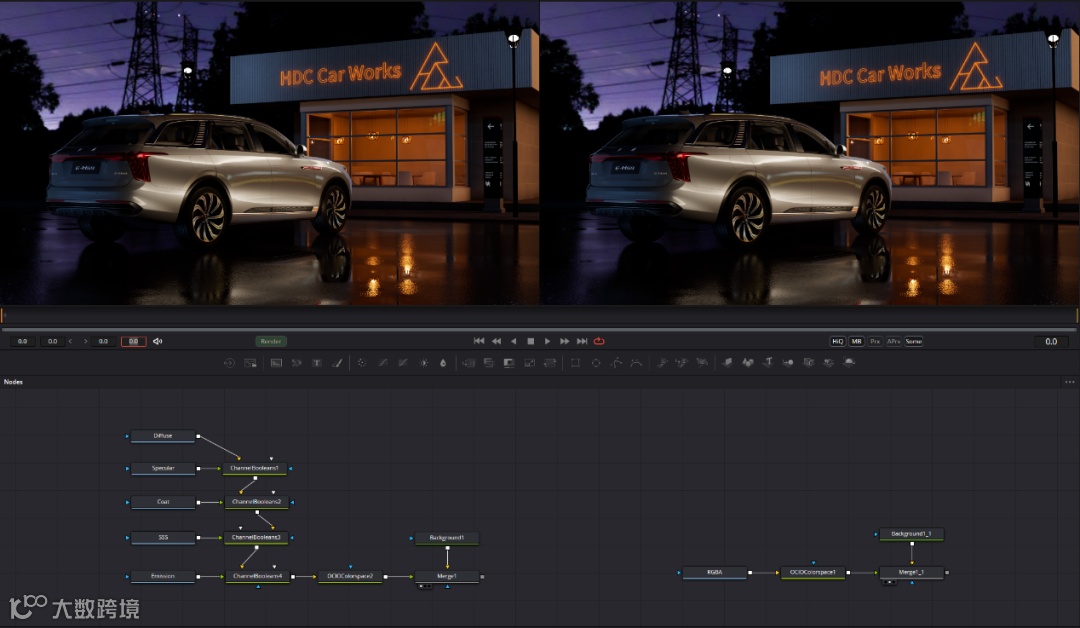Add a MediaIn node from the toolbar
1080x628 pixels.
pyautogui.click(x=229, y=363)
